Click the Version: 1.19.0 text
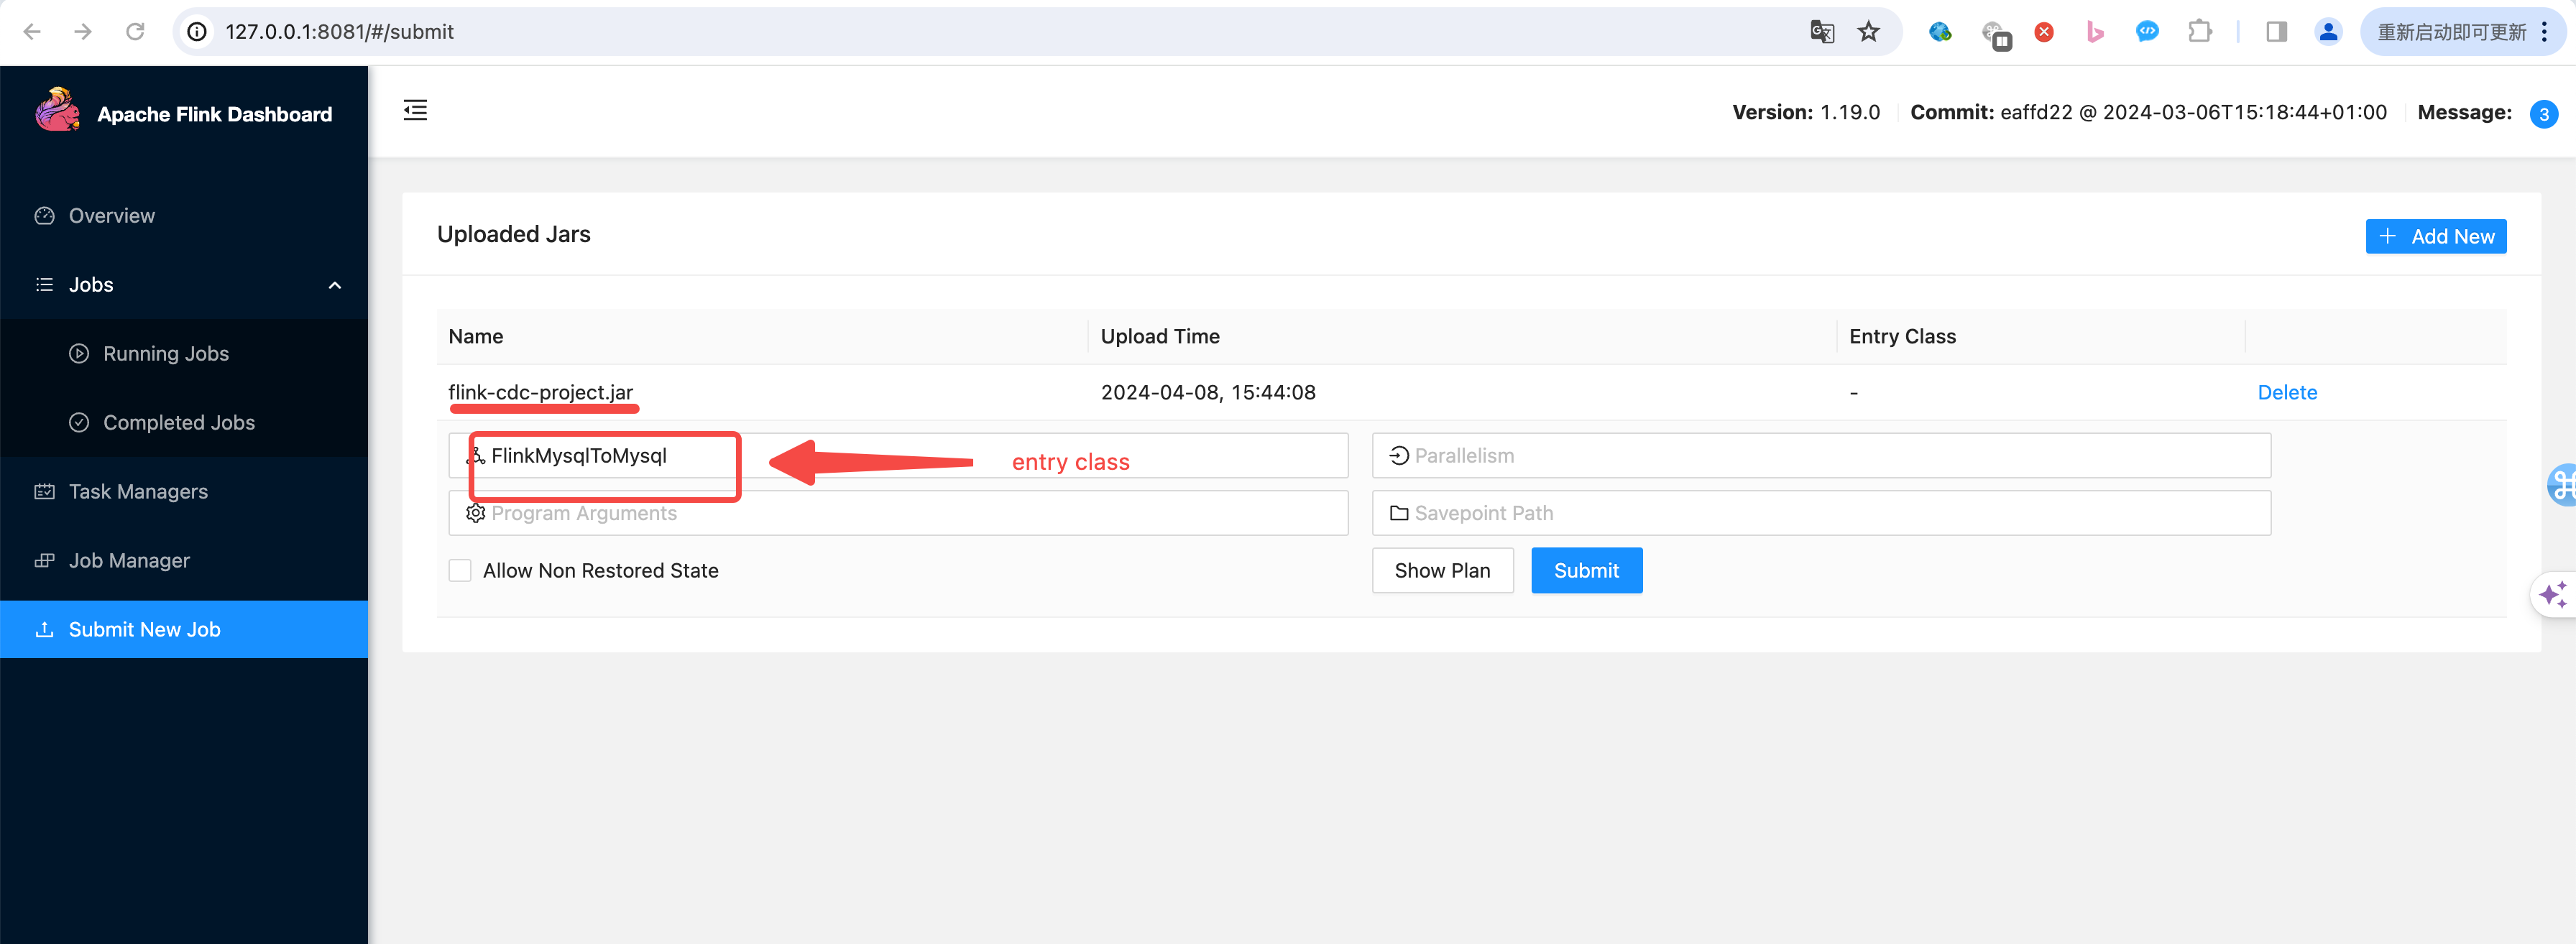The height and width of the screenshot is (944, 2576). point(1806,113)
